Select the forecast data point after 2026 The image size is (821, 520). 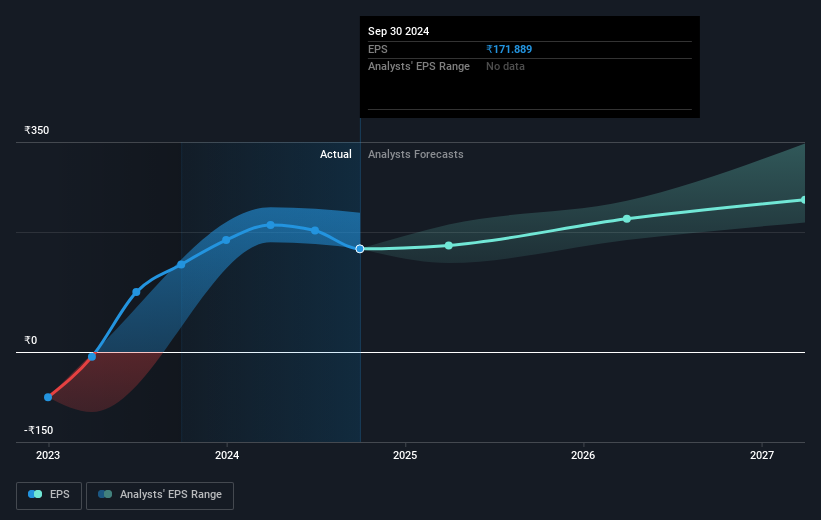click(627, 218)
